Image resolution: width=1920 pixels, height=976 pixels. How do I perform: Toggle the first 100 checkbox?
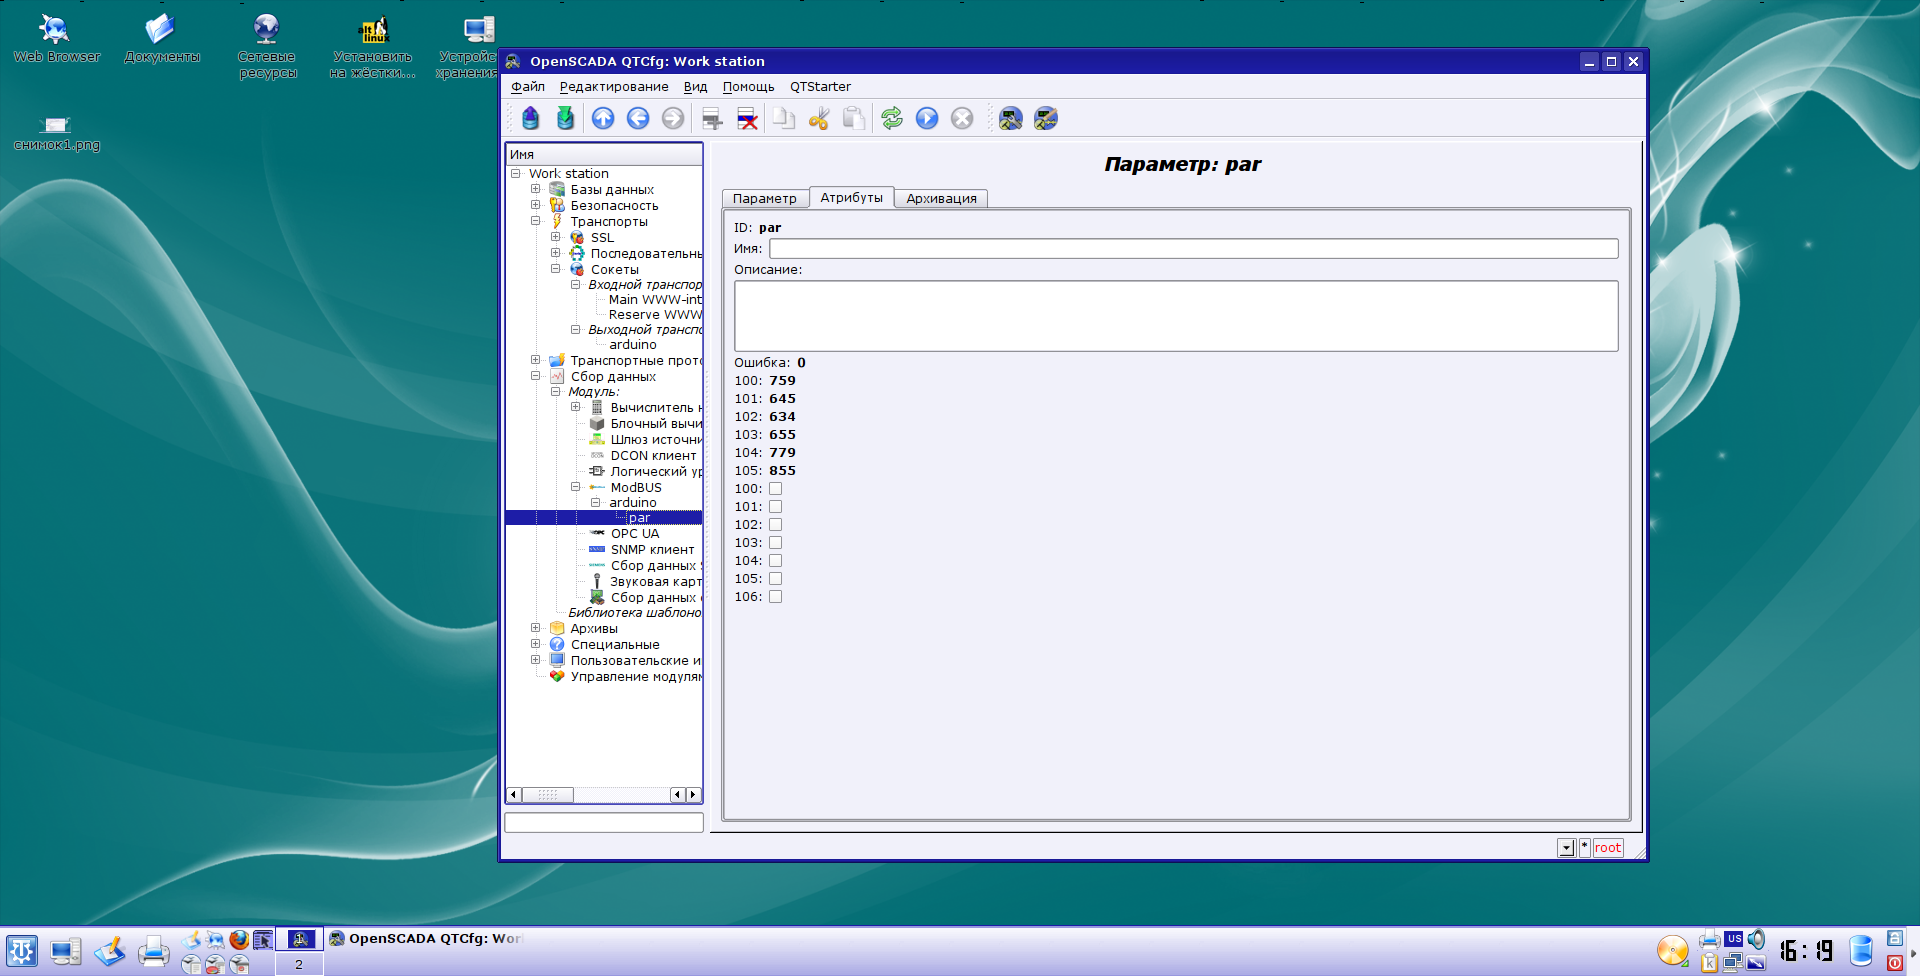775,489
